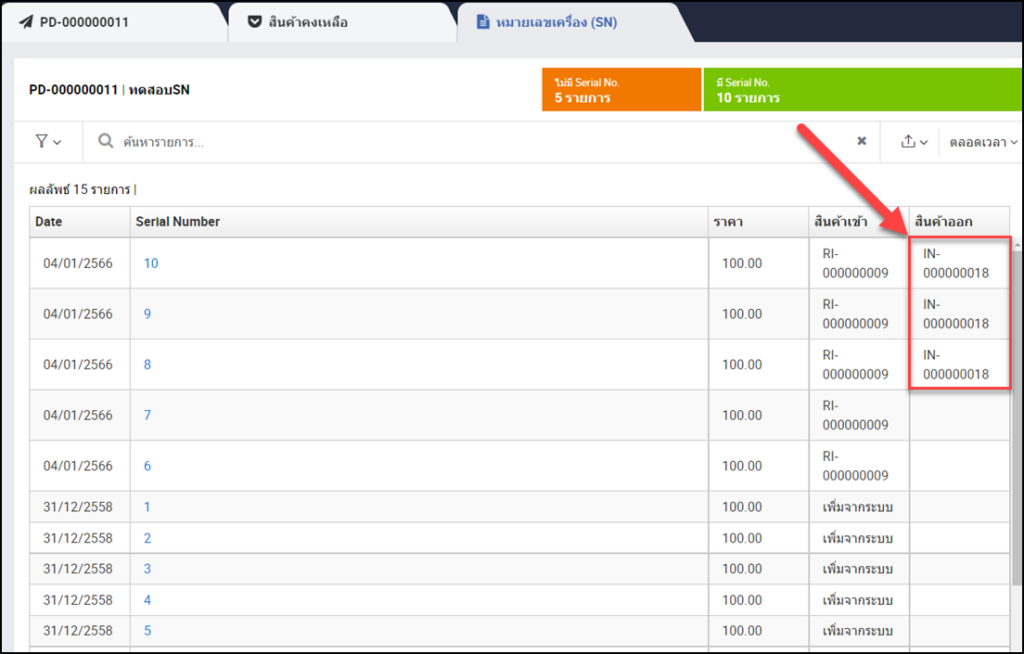Type in the ค้นหารายการ search field
The width and height of the screenshot is (1024, 654).
[x=480, y=142]
